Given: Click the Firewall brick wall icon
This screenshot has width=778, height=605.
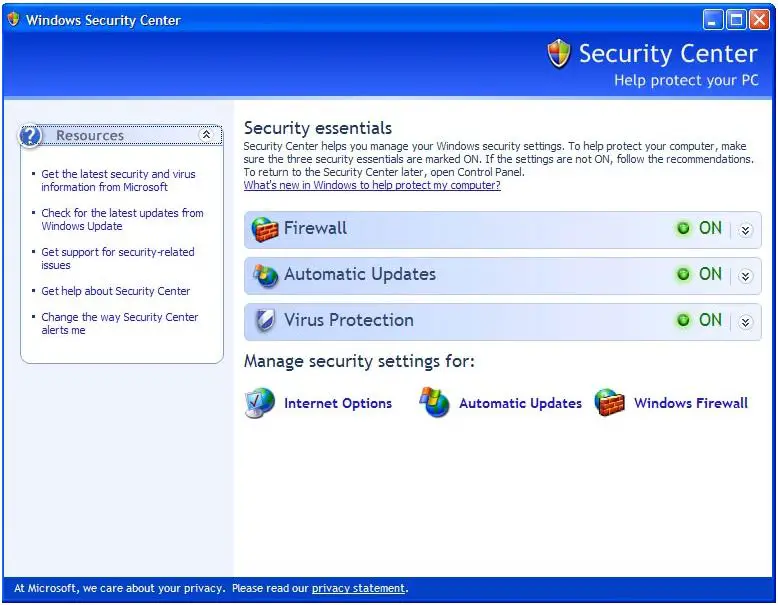Looking at the screenshot, I should pyautogui.click(x=264, y=229).
